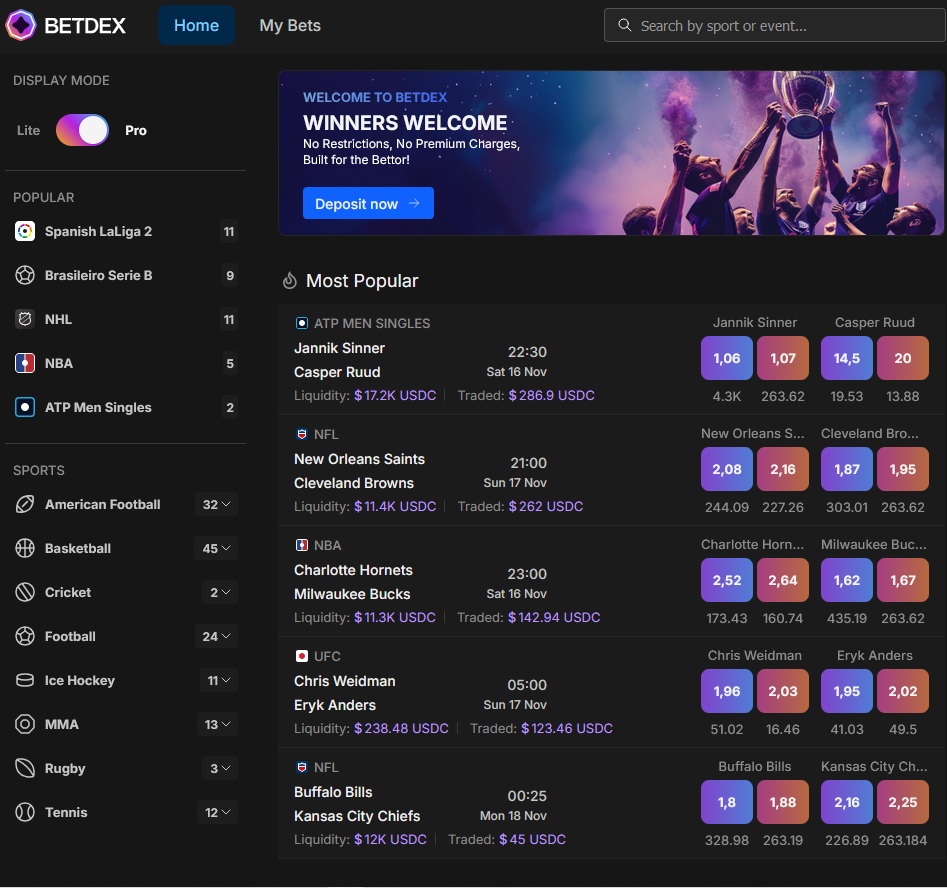Click the Rugby ball icon
Image resolution: width=947 pixels, height=888 pixels.
tap(25, 768)
